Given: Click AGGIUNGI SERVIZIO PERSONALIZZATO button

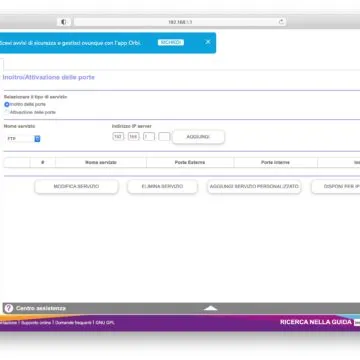Looking at the screenshot, I should click(254, 187).
